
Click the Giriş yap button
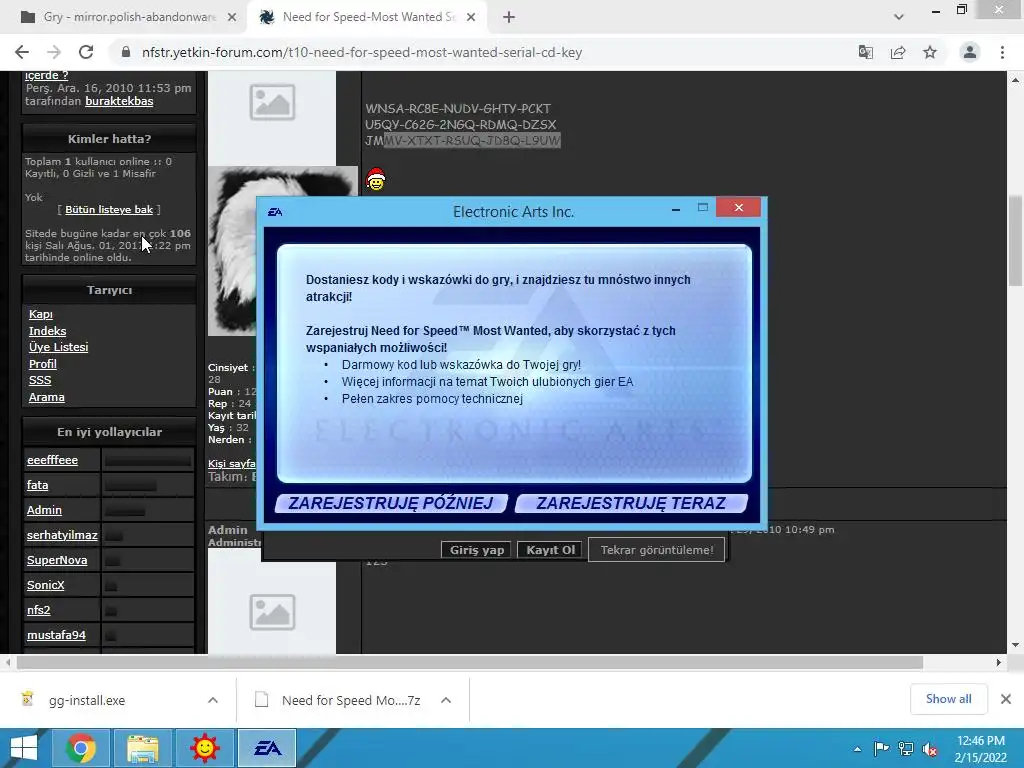[x=476, y=550]
